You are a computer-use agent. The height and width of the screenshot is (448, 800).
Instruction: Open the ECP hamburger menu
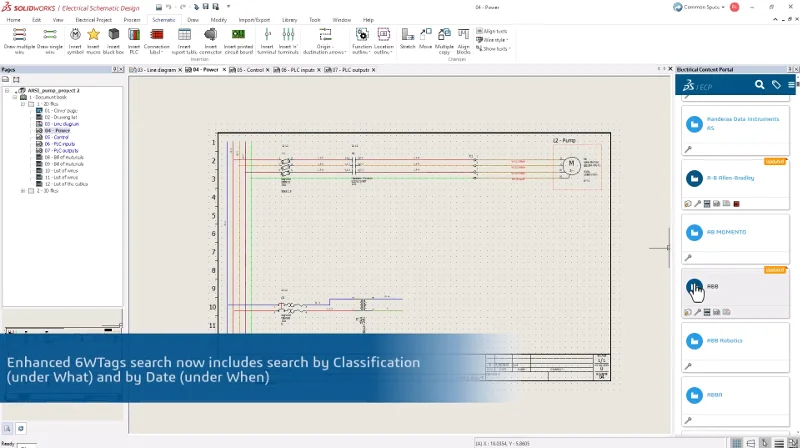coord(791,85)
